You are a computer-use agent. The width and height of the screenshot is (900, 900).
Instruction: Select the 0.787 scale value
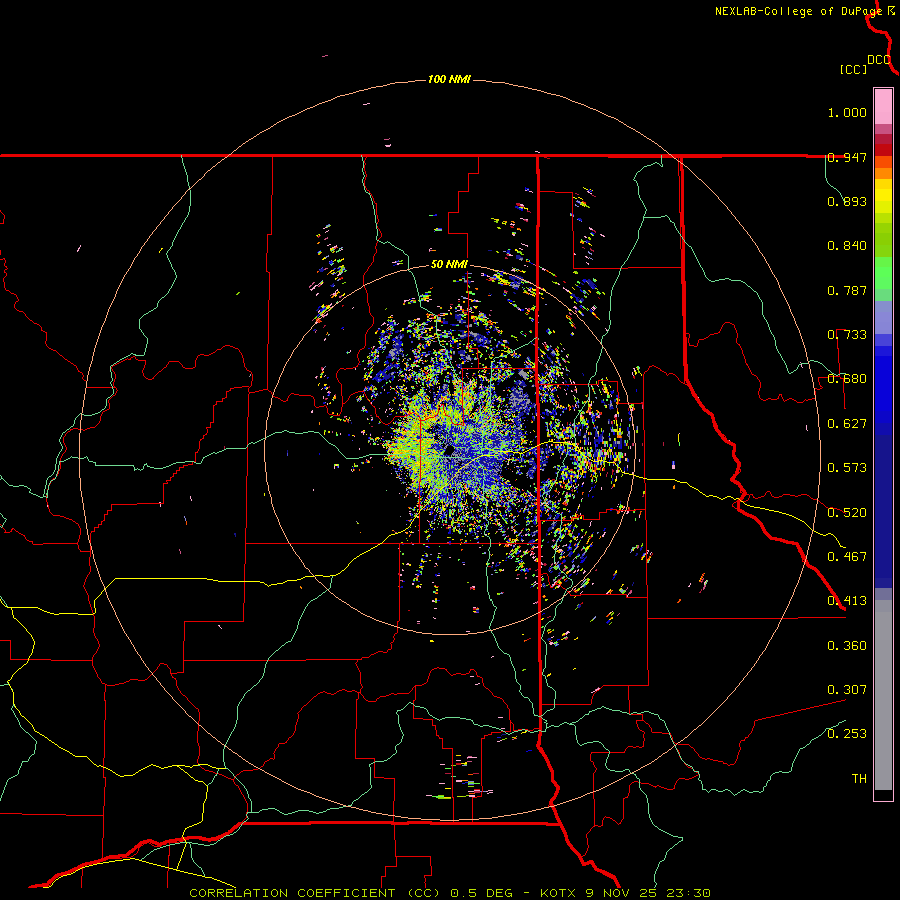click(x=847, y=290)
